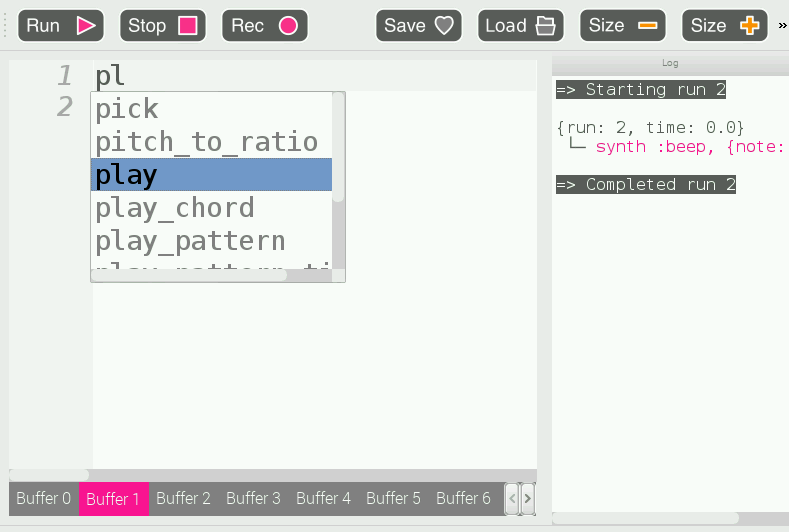Load a file via the folder icon

click(545, 26)
